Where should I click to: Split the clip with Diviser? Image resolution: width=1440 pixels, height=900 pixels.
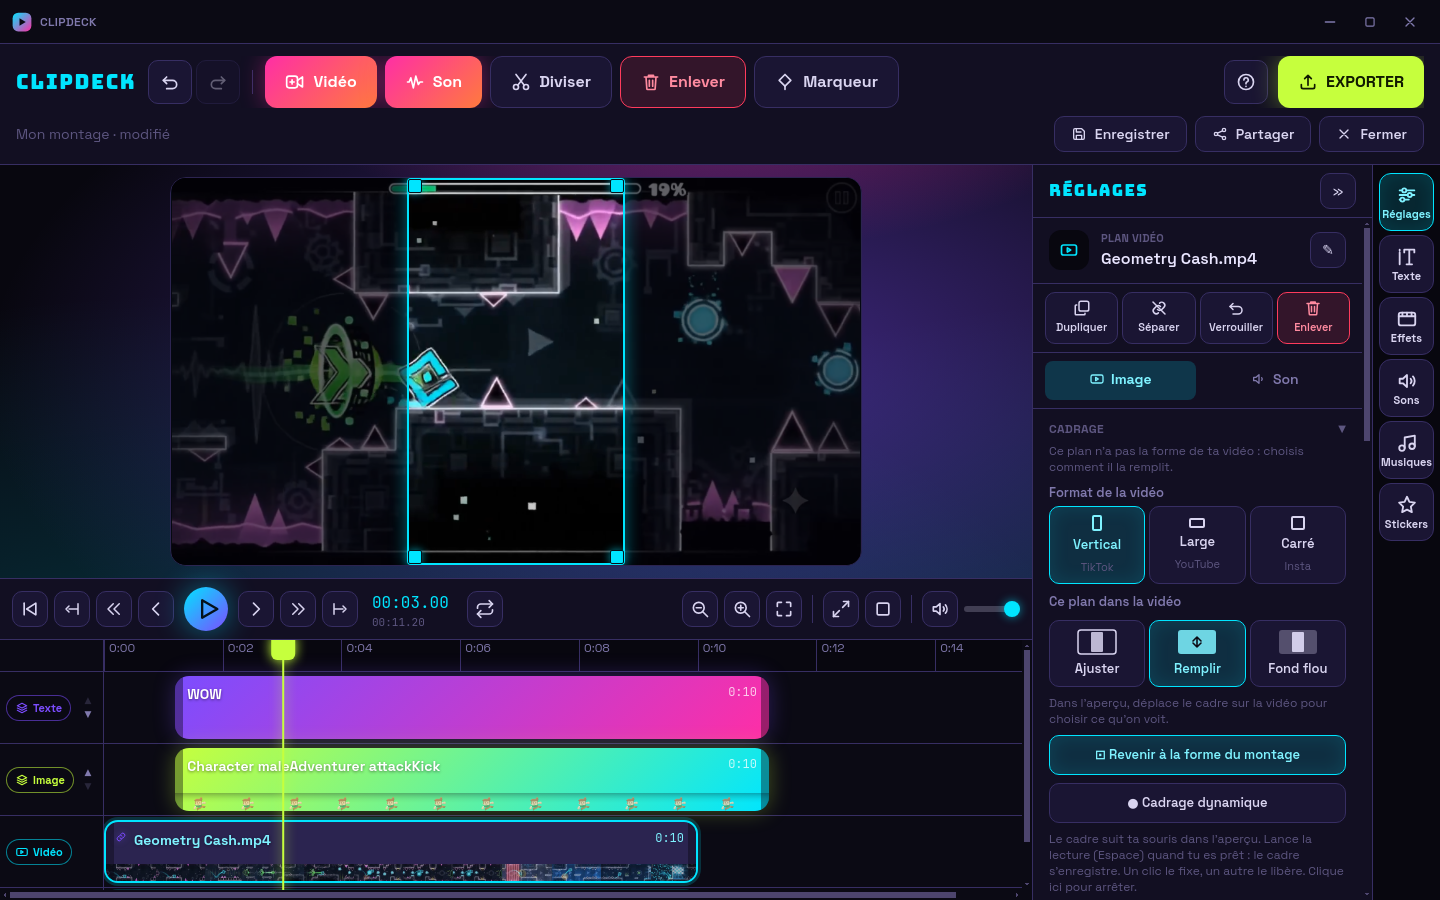coord(551,82)
